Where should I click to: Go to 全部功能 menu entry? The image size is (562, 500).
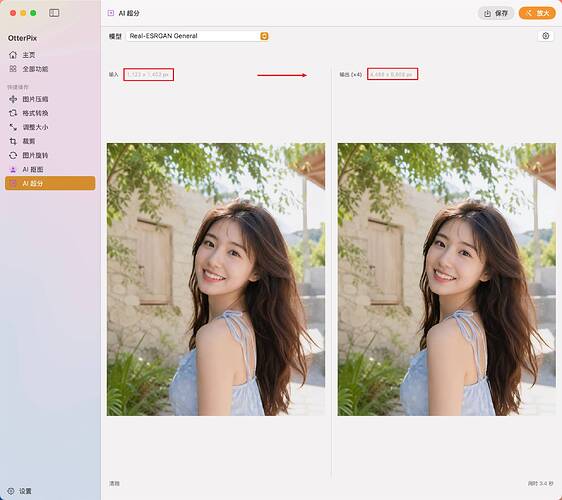(x=35, y=69)
